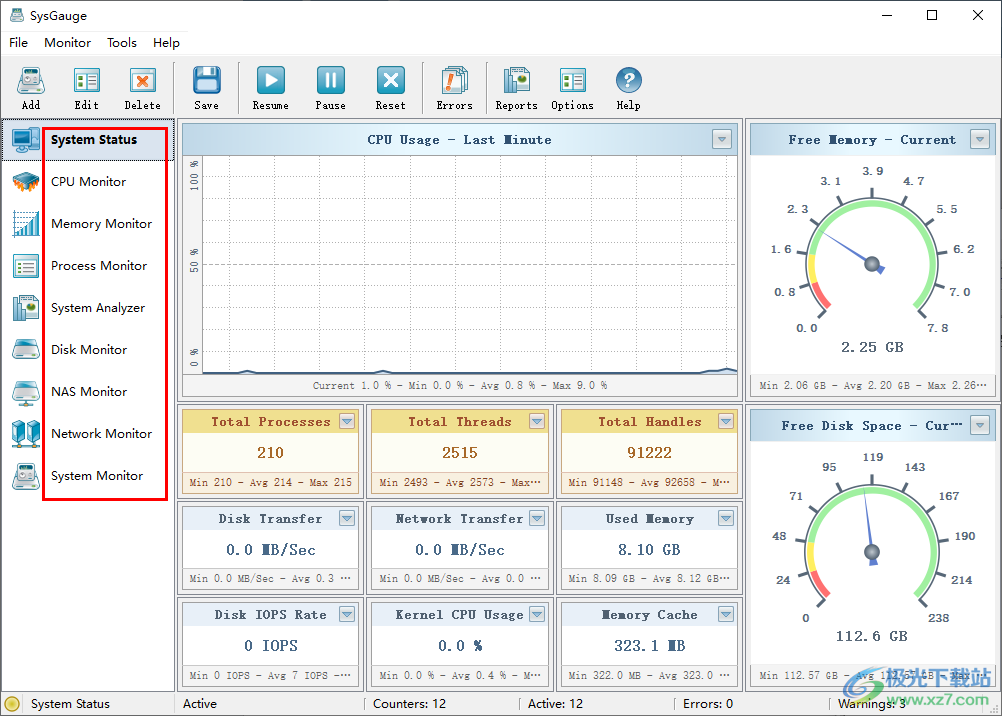The image size is (1002, 716).
Task: Click the Errors: 0 status bar entry
Action: 708,704
